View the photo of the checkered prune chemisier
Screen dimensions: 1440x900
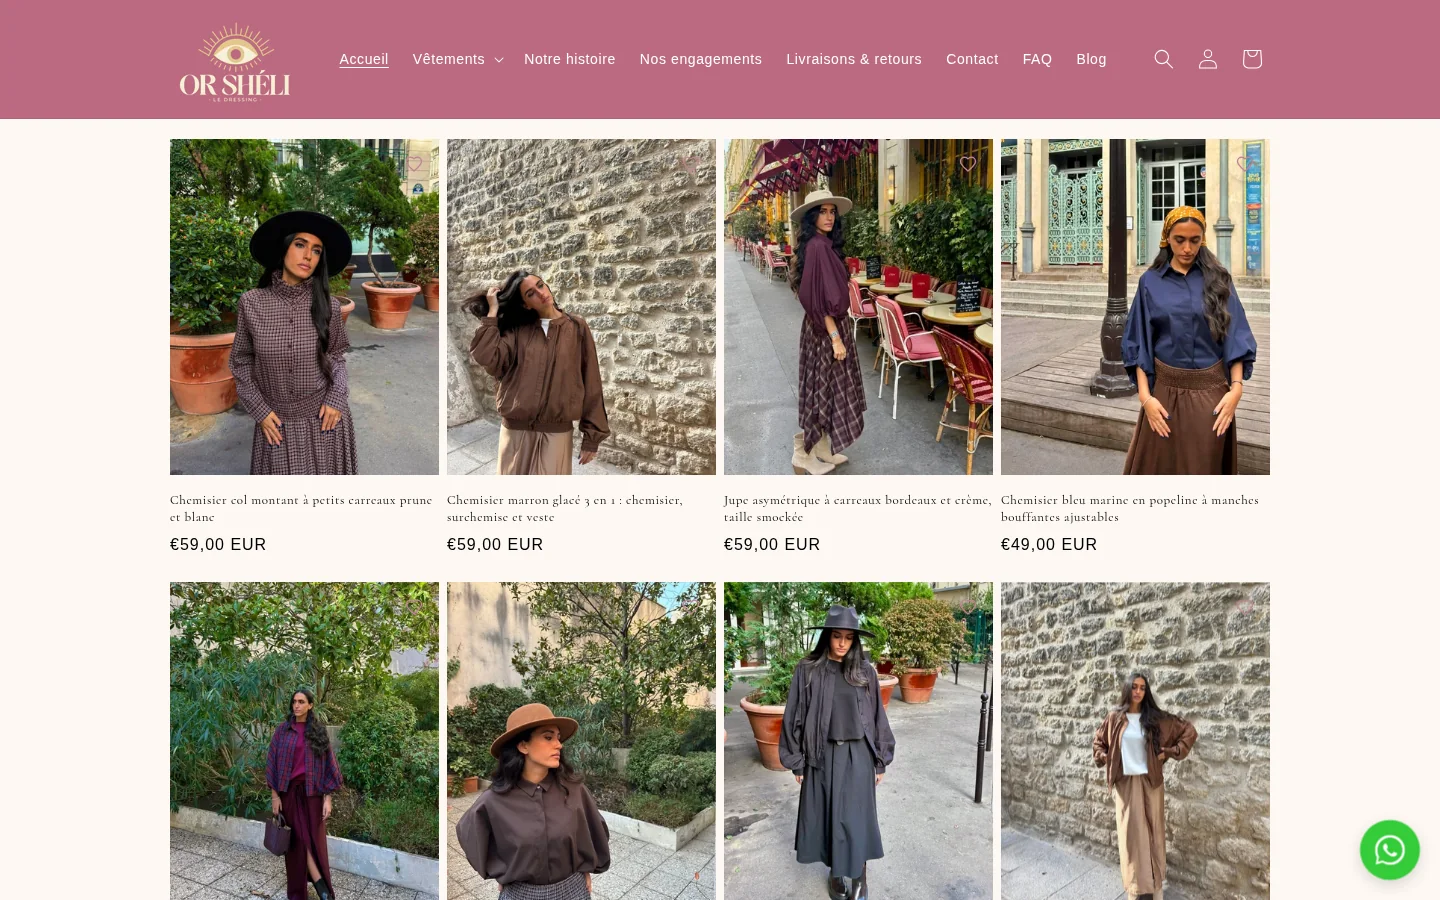304,307
